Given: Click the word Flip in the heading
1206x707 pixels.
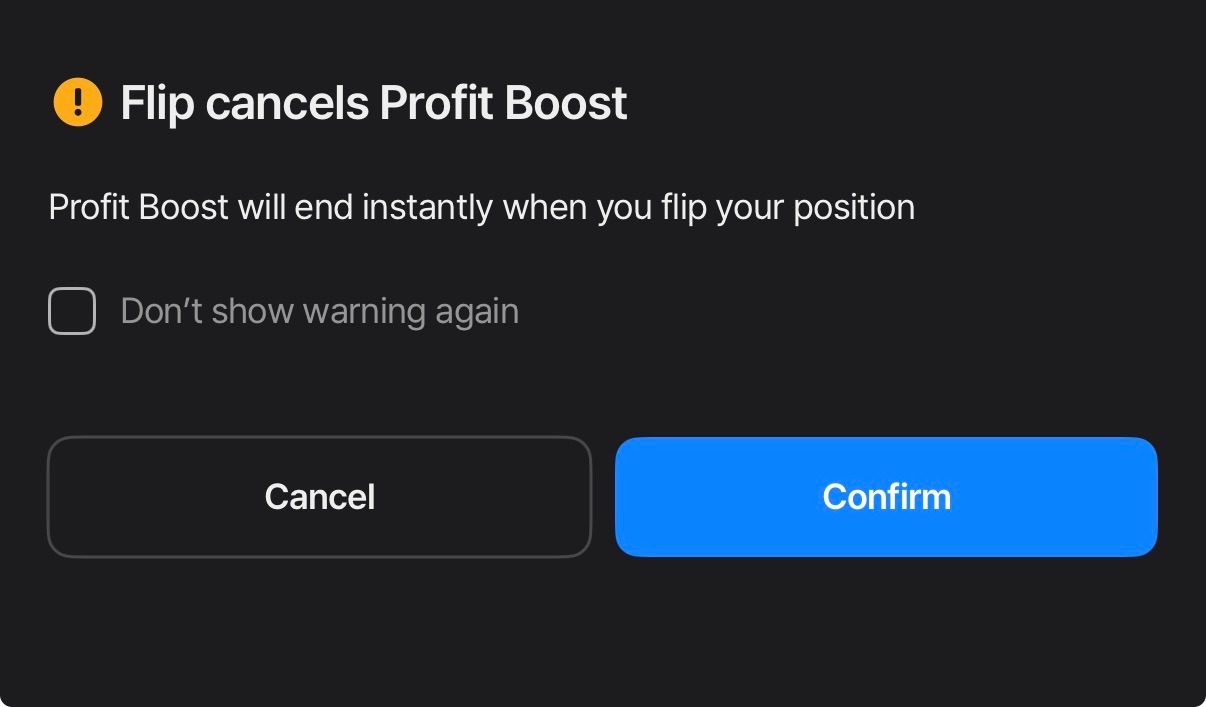Looking at the screenshot, I should pyautogui.click(x=157, y=104).
